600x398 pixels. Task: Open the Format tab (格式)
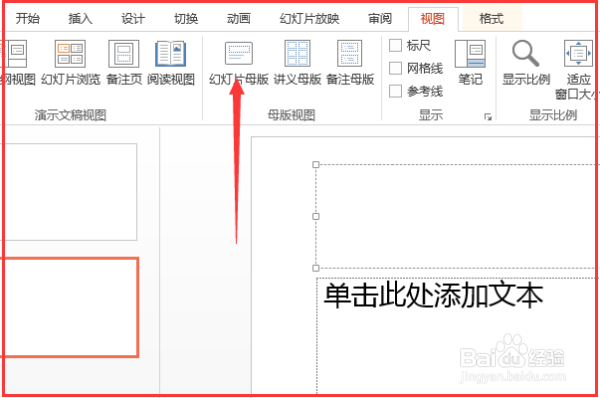pos(492,18)
